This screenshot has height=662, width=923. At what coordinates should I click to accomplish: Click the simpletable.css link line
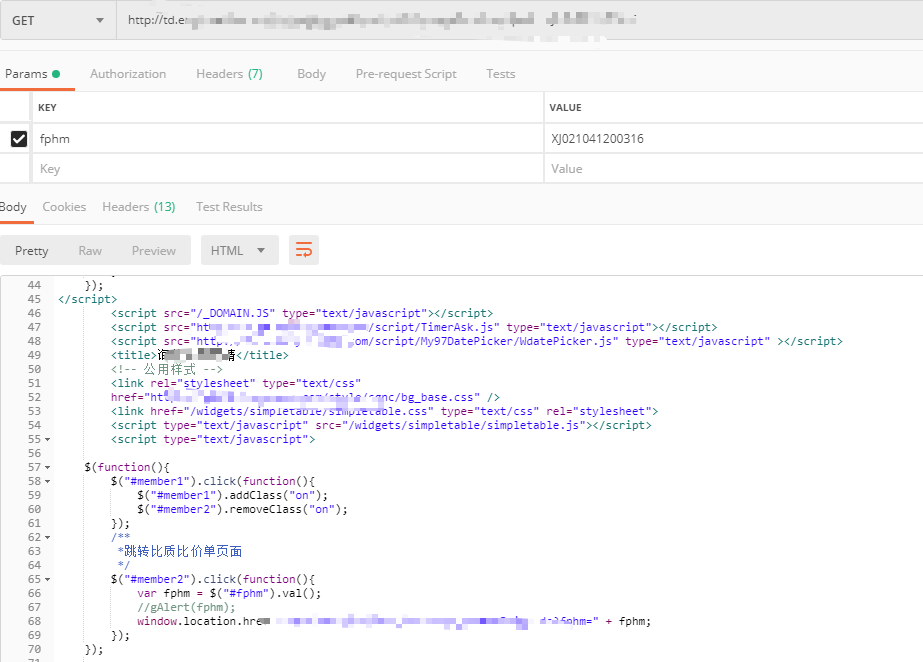tap(384, 411)
